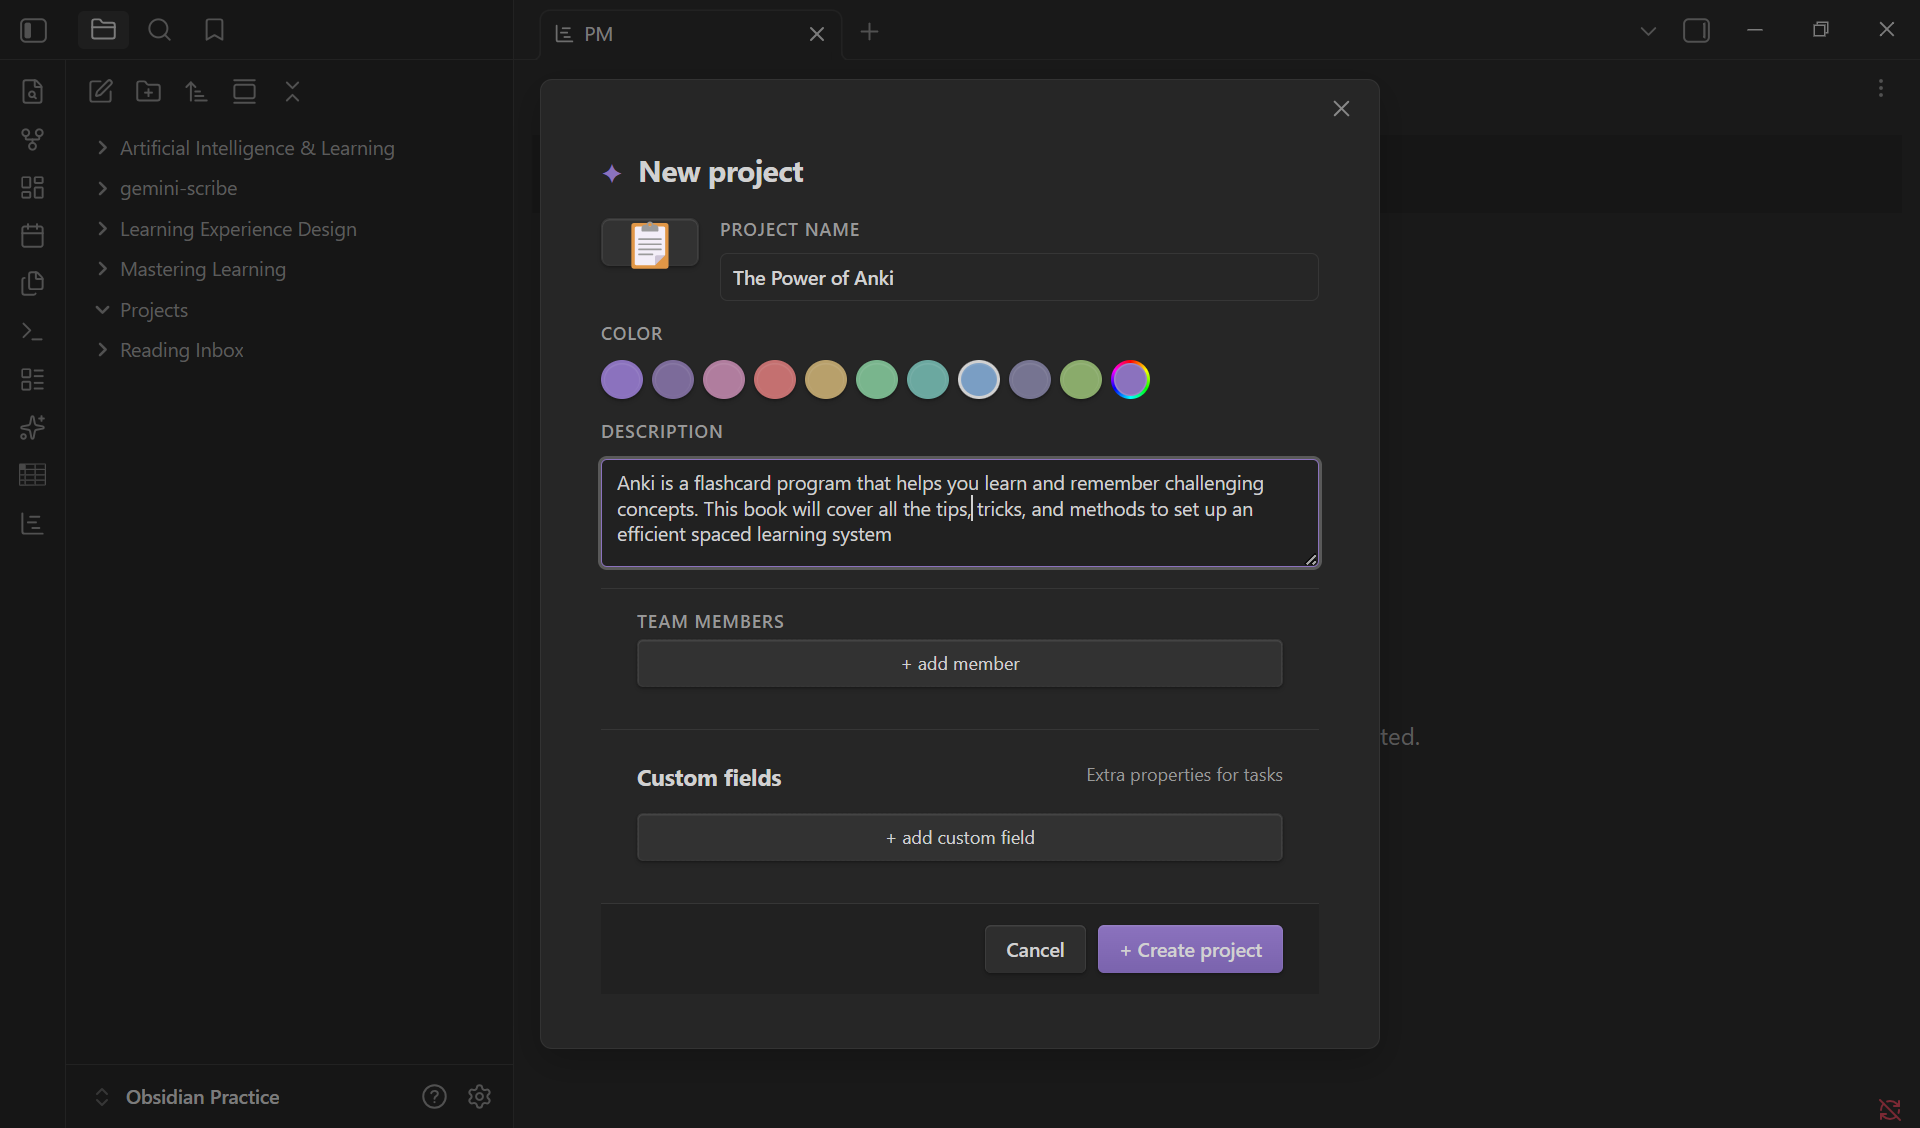
Task: Click the Project Name input field
Action: (1019, 278)
